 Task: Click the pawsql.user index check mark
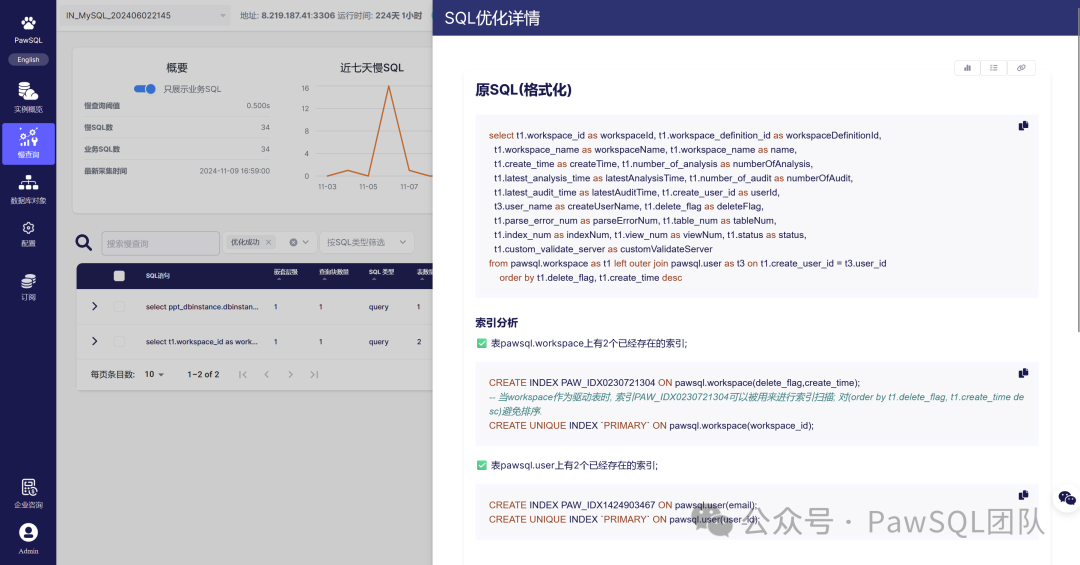pyautogui.click(x=481, y=465)
